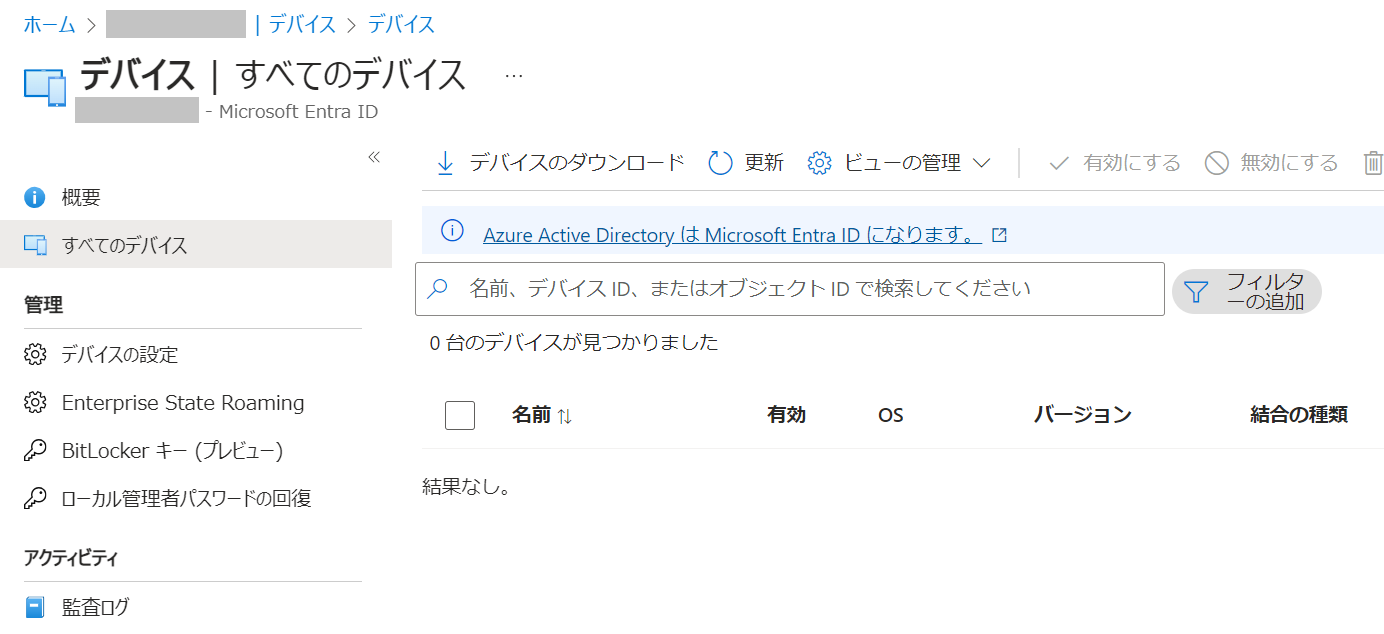1384x634 pixels.
Task: Click the first デバイス breadcrumb link
Action: [x=302, y=24]
